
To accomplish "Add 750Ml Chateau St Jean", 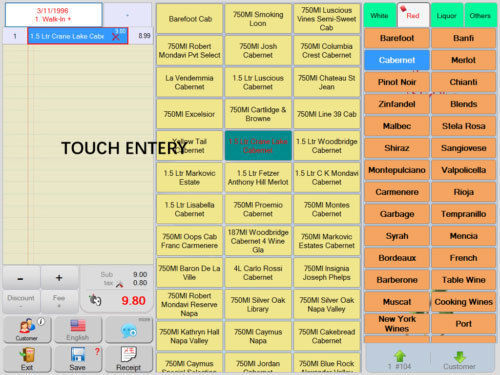I will pos(327,82).
